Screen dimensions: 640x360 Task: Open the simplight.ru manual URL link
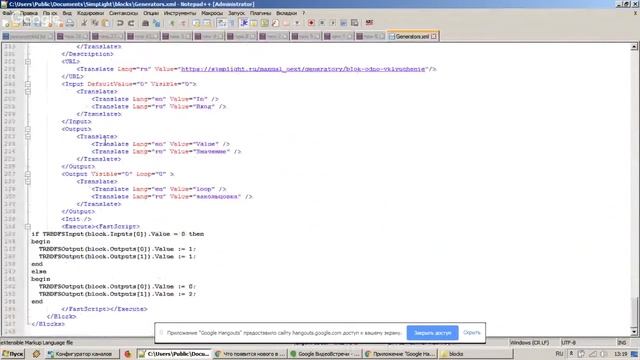pyautogui.click(x=303, y=69)
